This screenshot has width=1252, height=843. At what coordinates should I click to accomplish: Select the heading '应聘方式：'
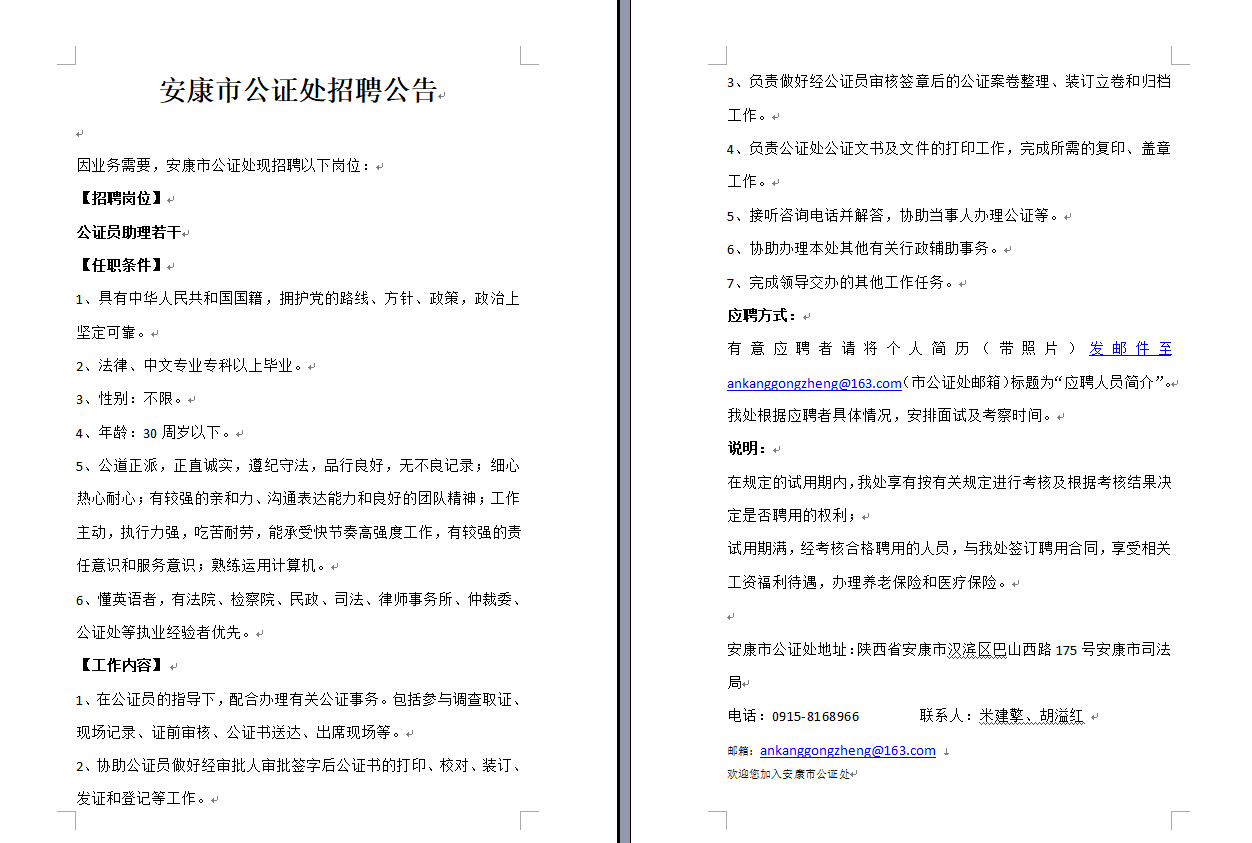762,315
